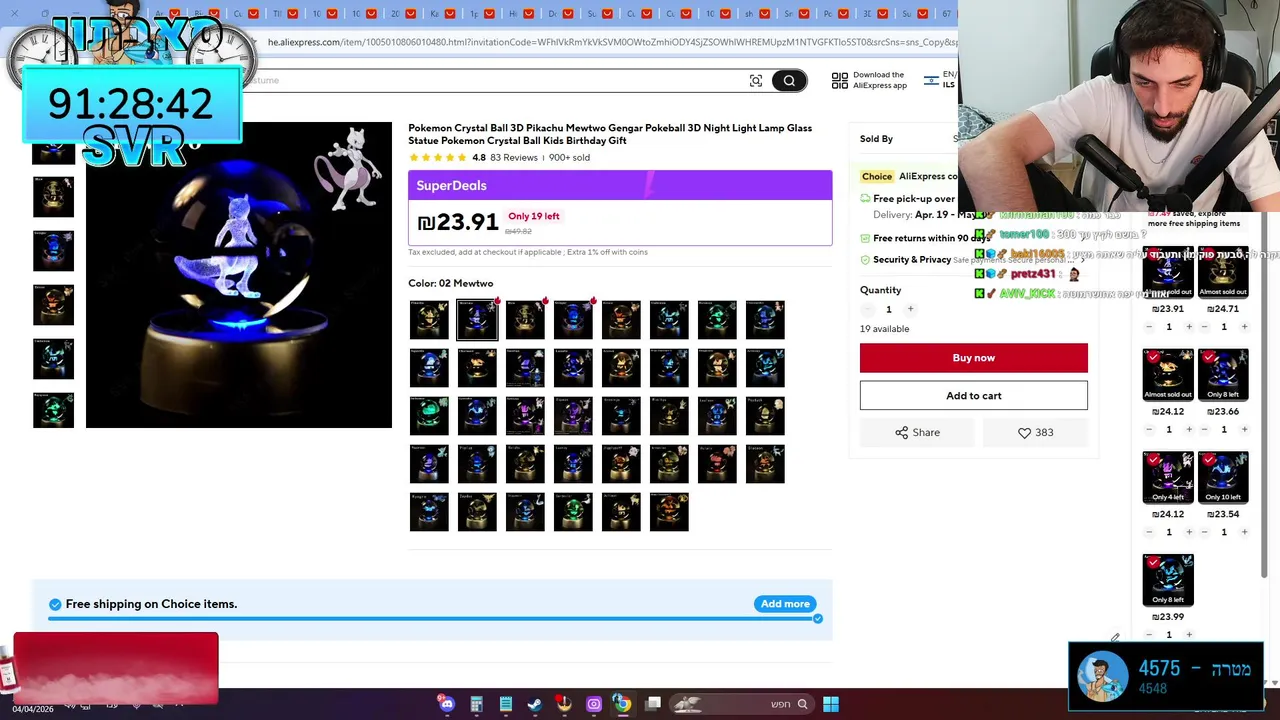Viewport: 1280px width, 720px height.
Task: Click the main Mewtwo product image
Action: point(239,275)
